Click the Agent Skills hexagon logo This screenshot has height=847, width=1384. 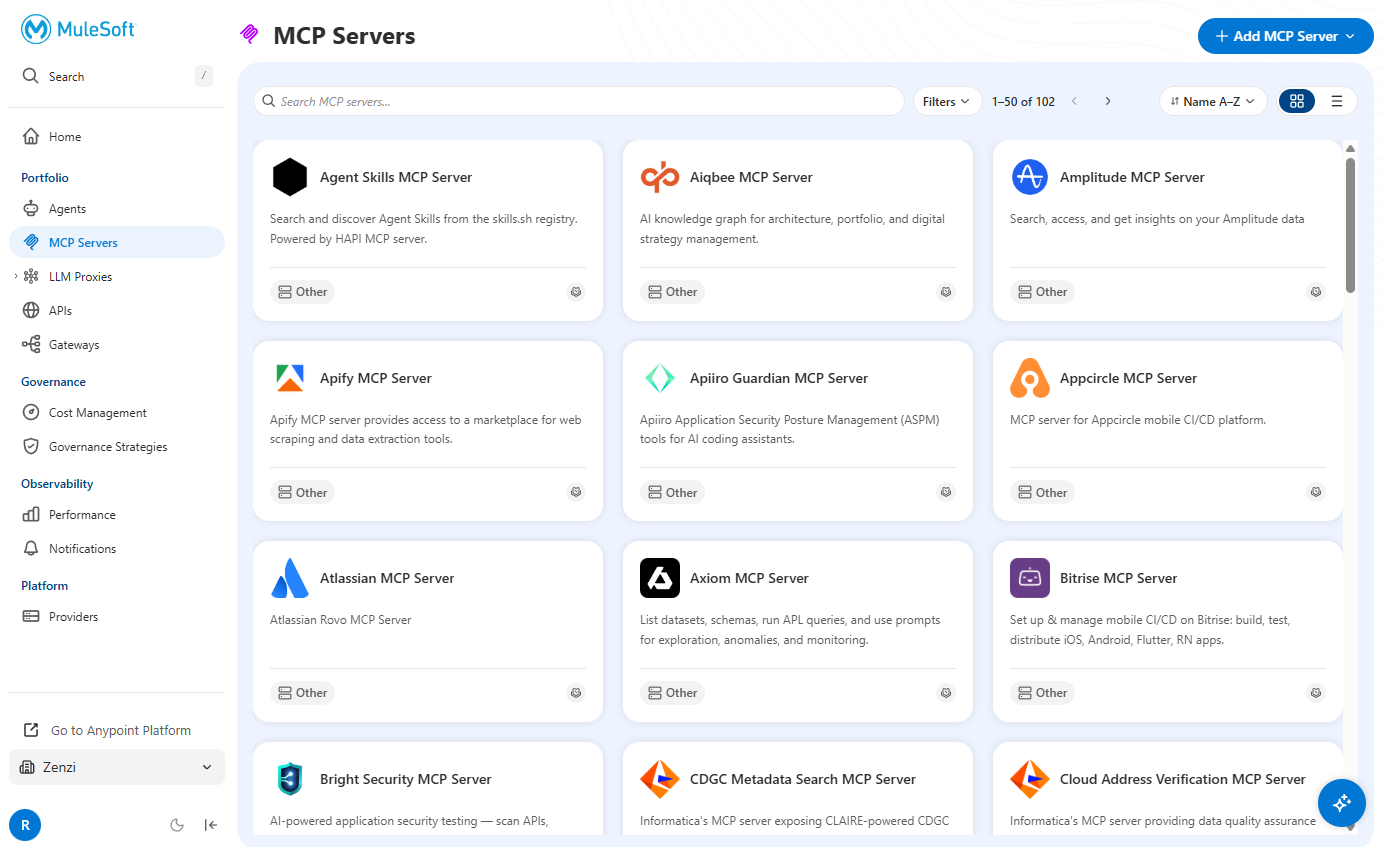coord(289,177)
